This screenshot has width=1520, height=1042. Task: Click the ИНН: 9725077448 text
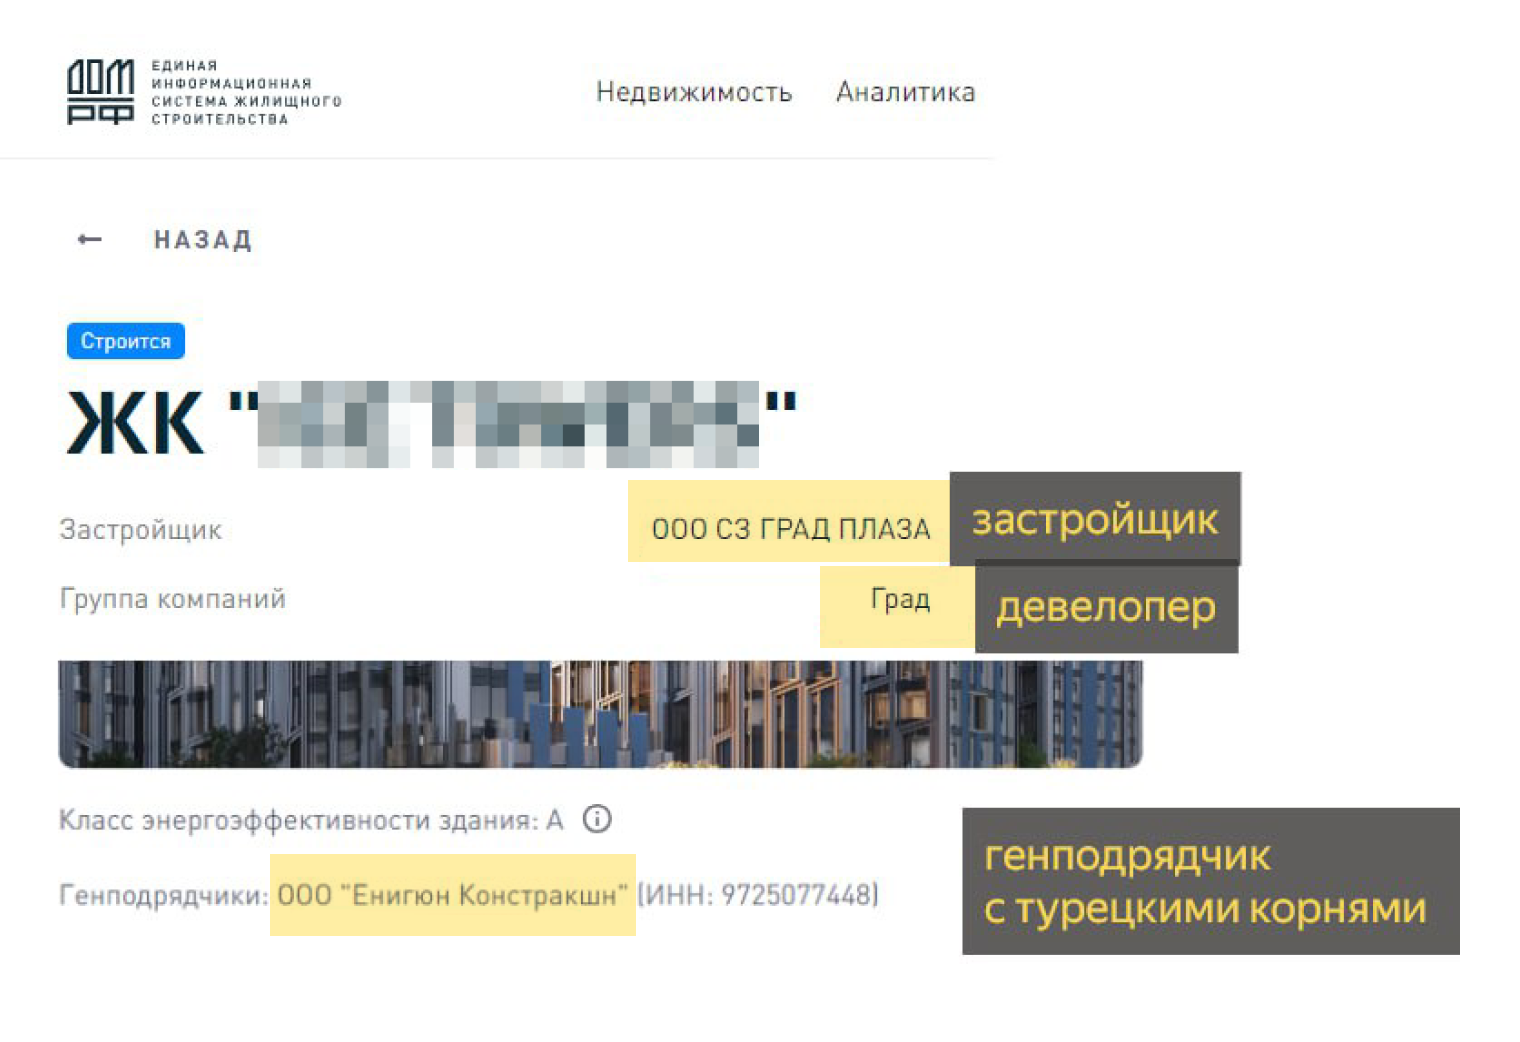(758, 894)
